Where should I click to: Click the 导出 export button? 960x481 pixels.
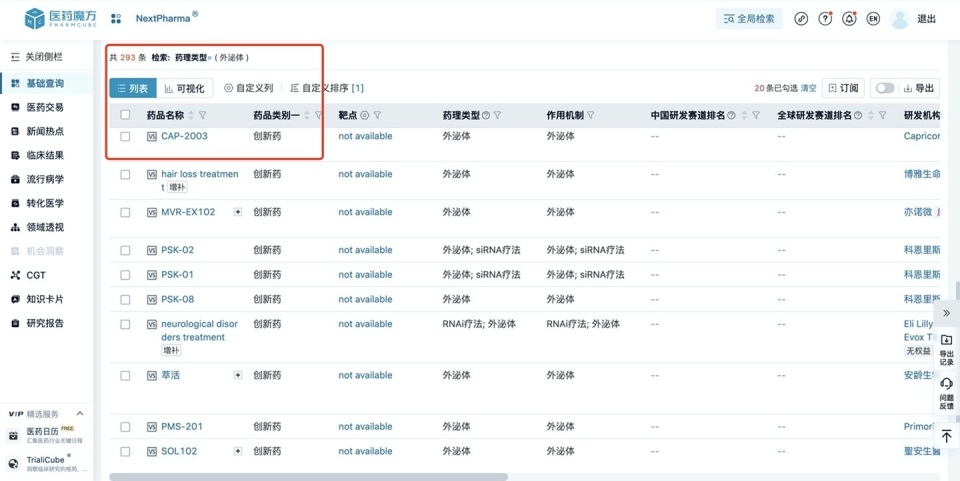point(919,88)
